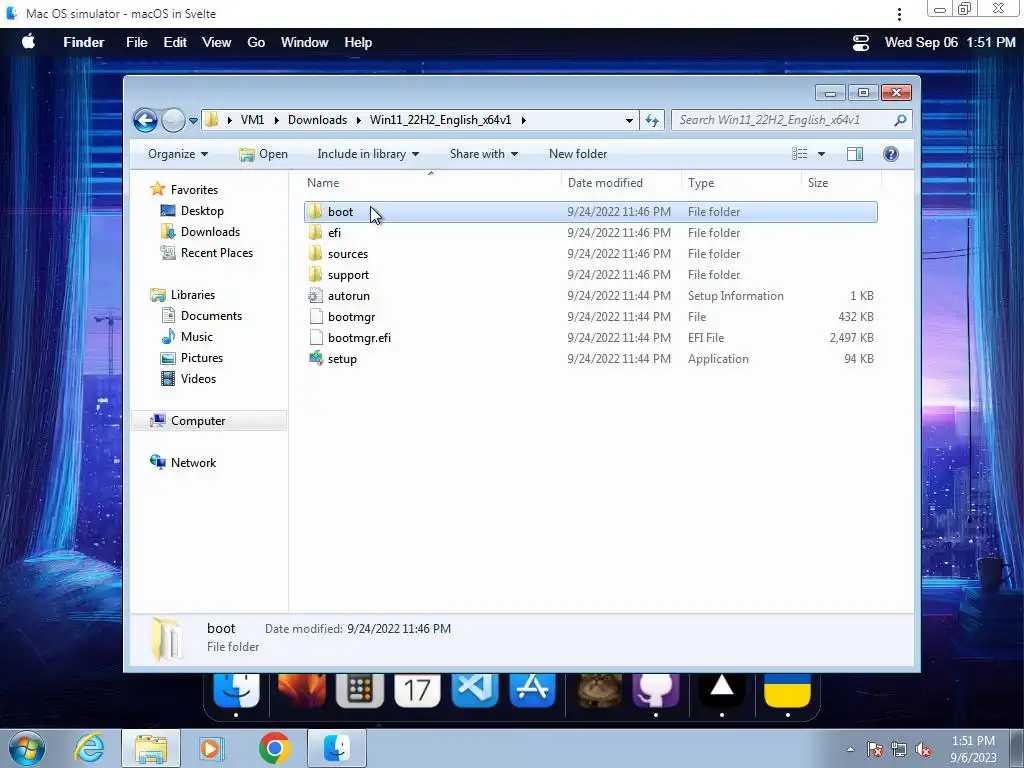
Task: Open Favorites in the navigation pane
Action: click(184, 189)
